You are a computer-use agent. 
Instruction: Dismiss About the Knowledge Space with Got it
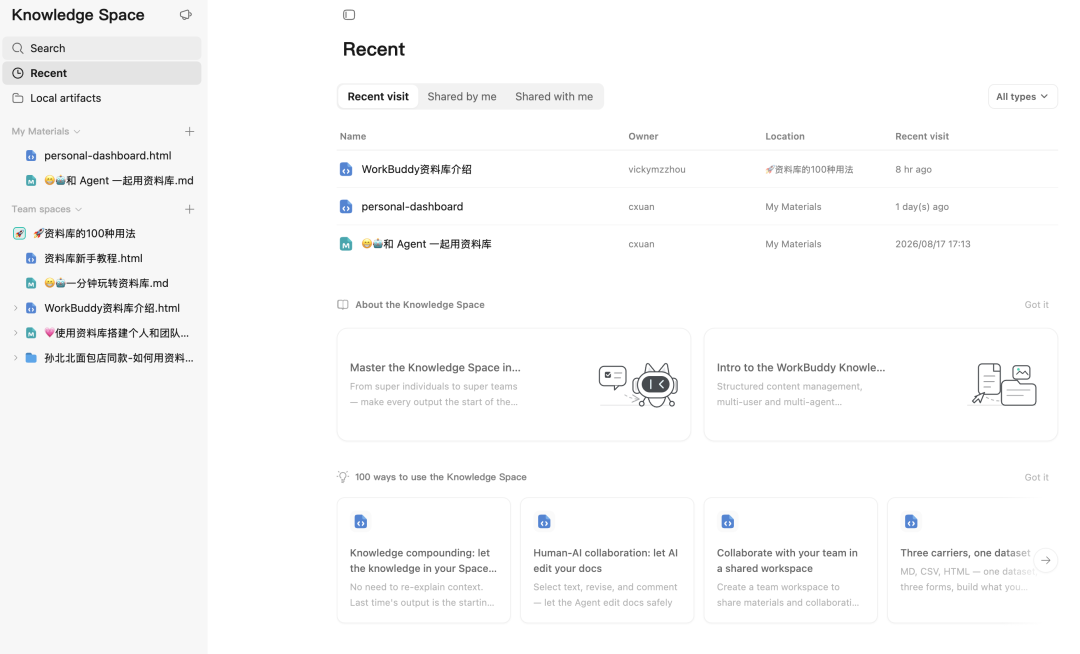click(x=1036, y=304)
